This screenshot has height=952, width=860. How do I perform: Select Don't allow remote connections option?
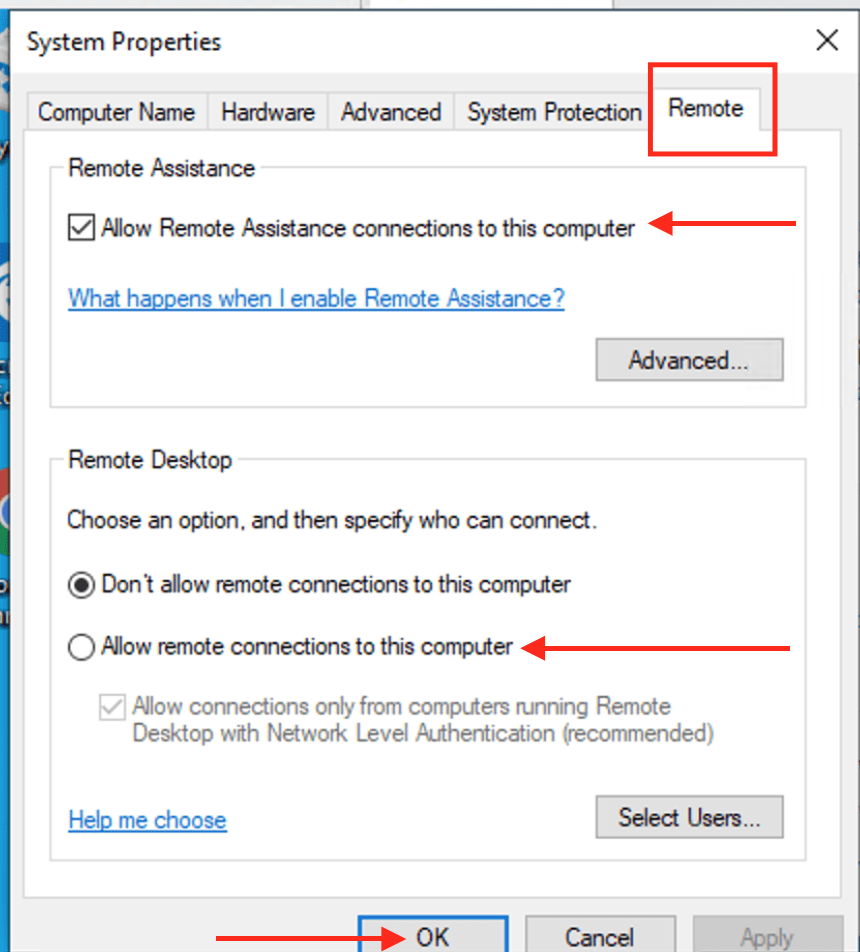[82, 585]
